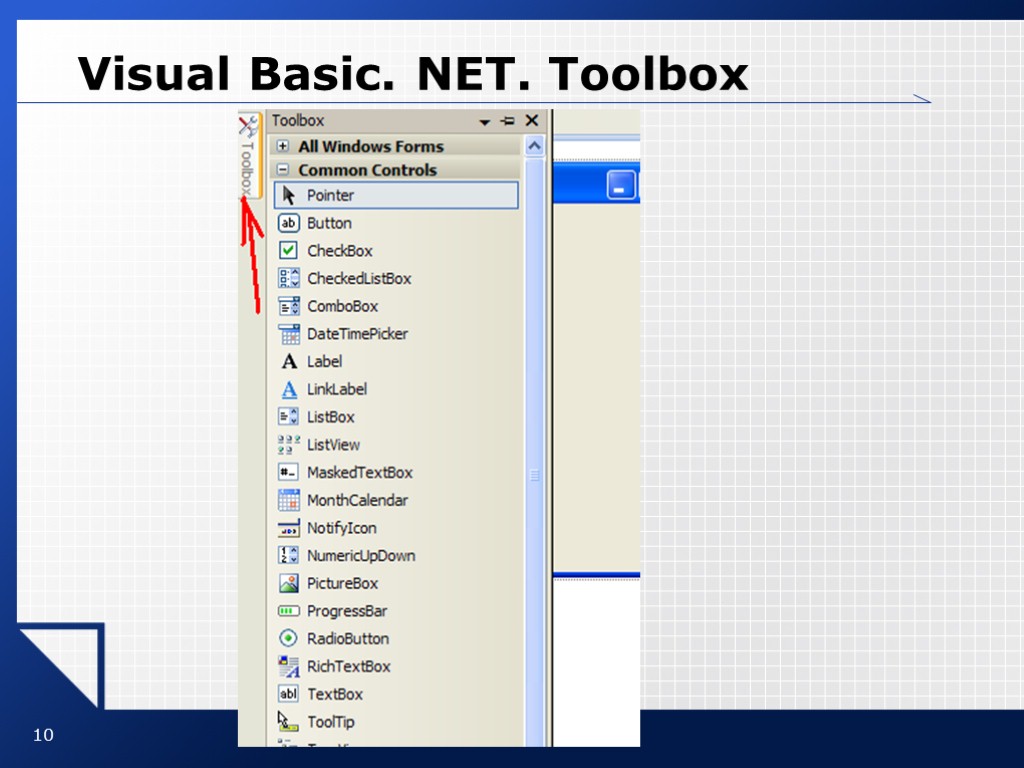Select the 'RadioButton' text entry
Image resolution: width=1024 pixels, height=768 pixels.
[x=348, y=639]
